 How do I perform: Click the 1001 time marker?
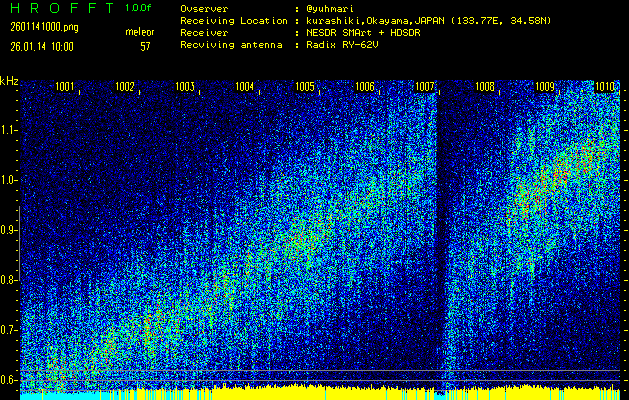click(x=65, y=87)
